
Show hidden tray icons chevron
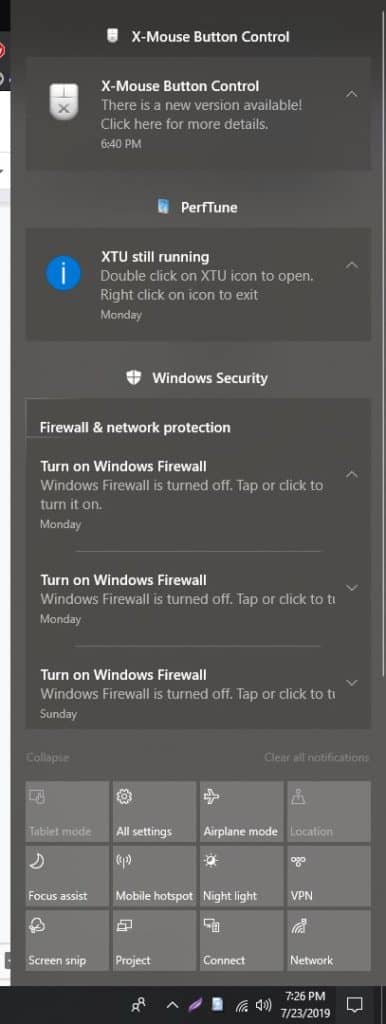[172, 1004]
